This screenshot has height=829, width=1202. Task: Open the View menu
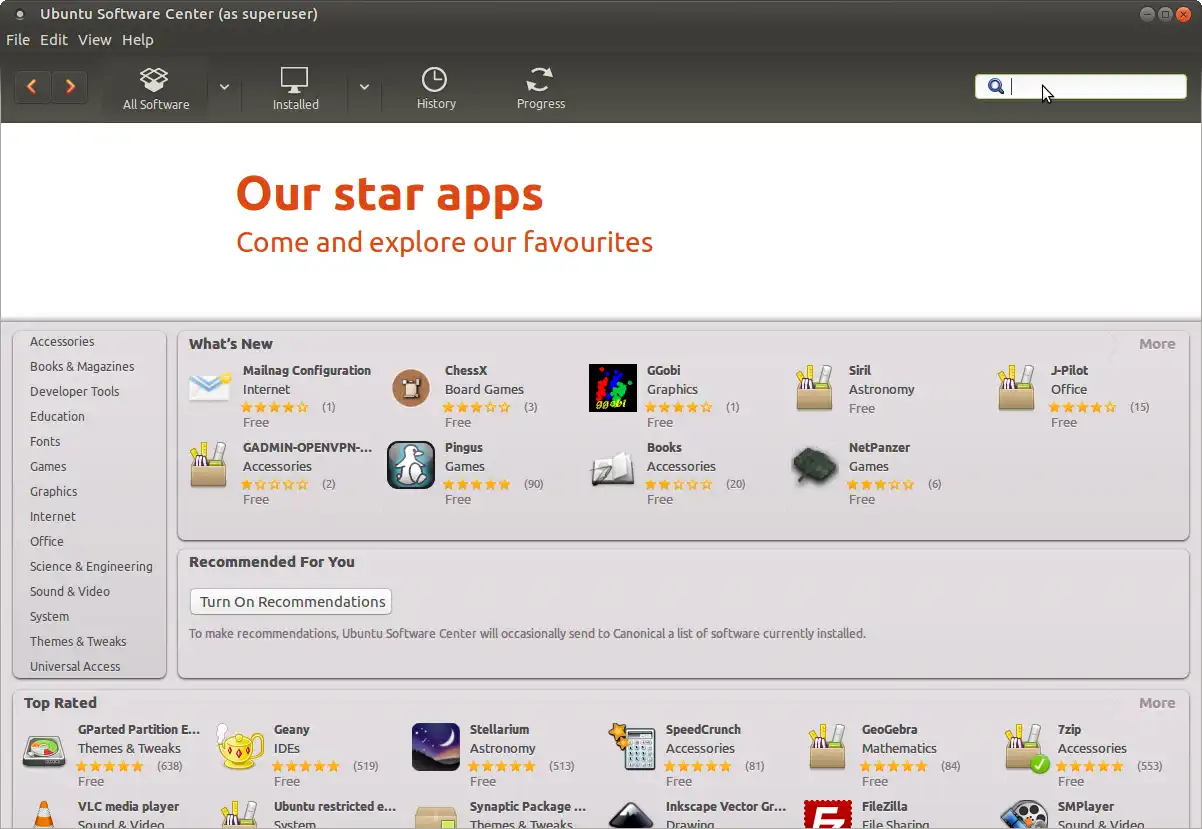tap(95, 40)
